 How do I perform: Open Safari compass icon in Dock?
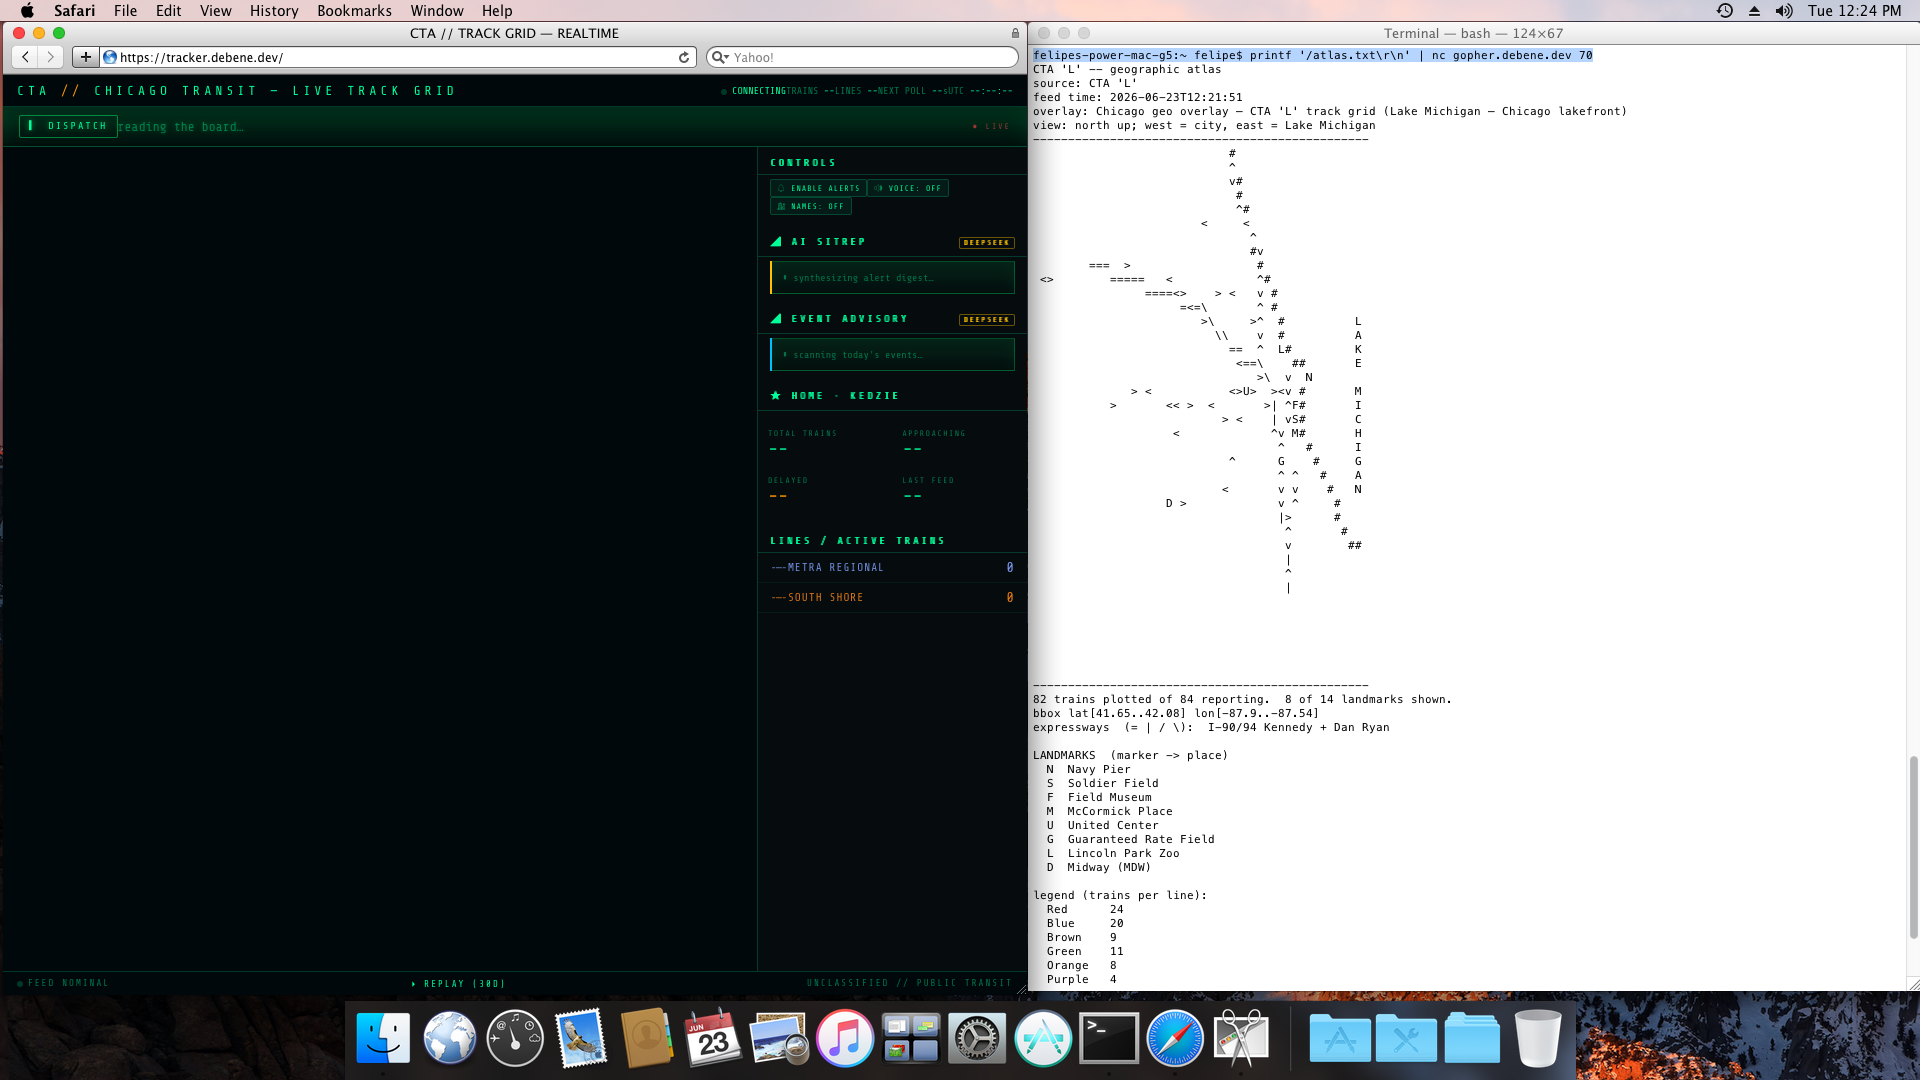click(1175, 1038)
